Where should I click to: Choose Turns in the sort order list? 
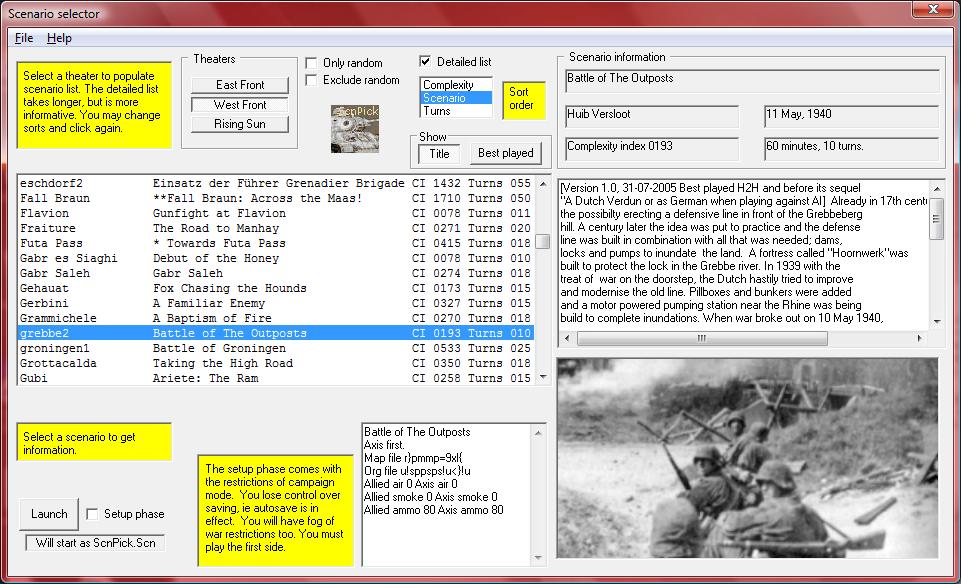click(456, 111)
